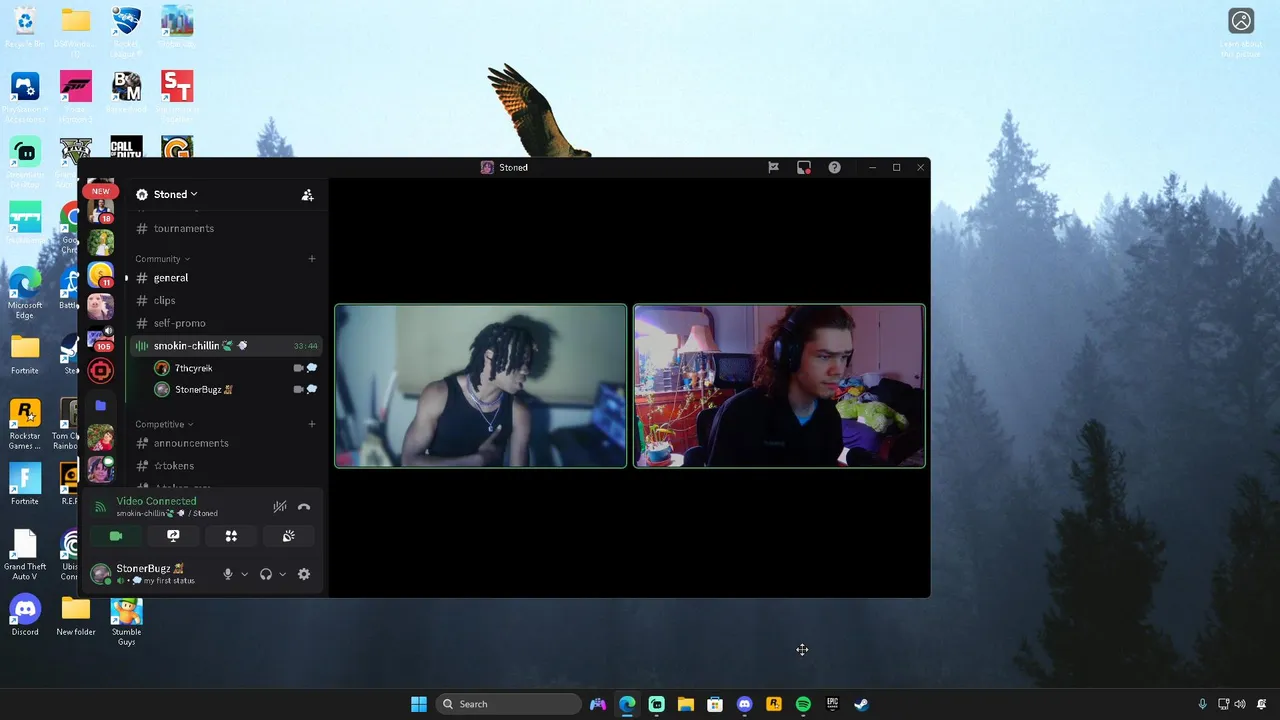Screen dimensions: 1280x720
Task: Open Microsoft Store from the taskbar
Action: pos(715,704)
